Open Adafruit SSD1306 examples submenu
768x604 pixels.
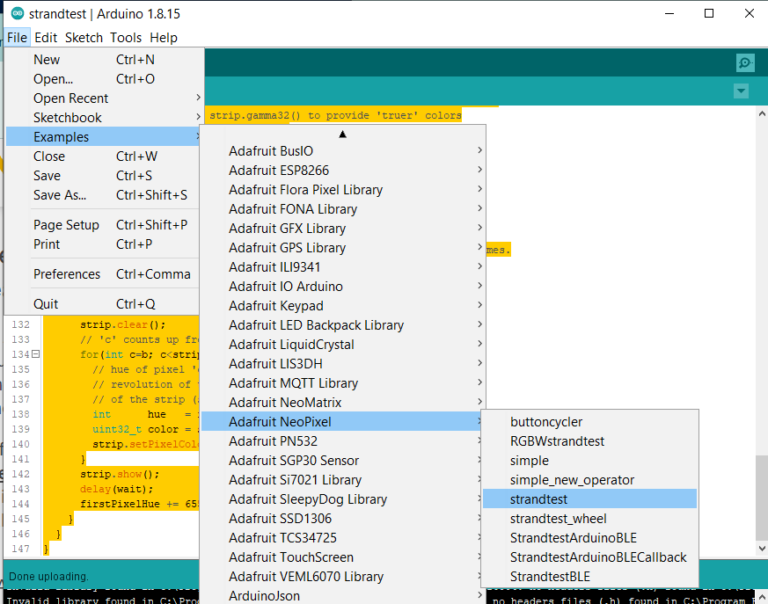click(x=341, y=518)
